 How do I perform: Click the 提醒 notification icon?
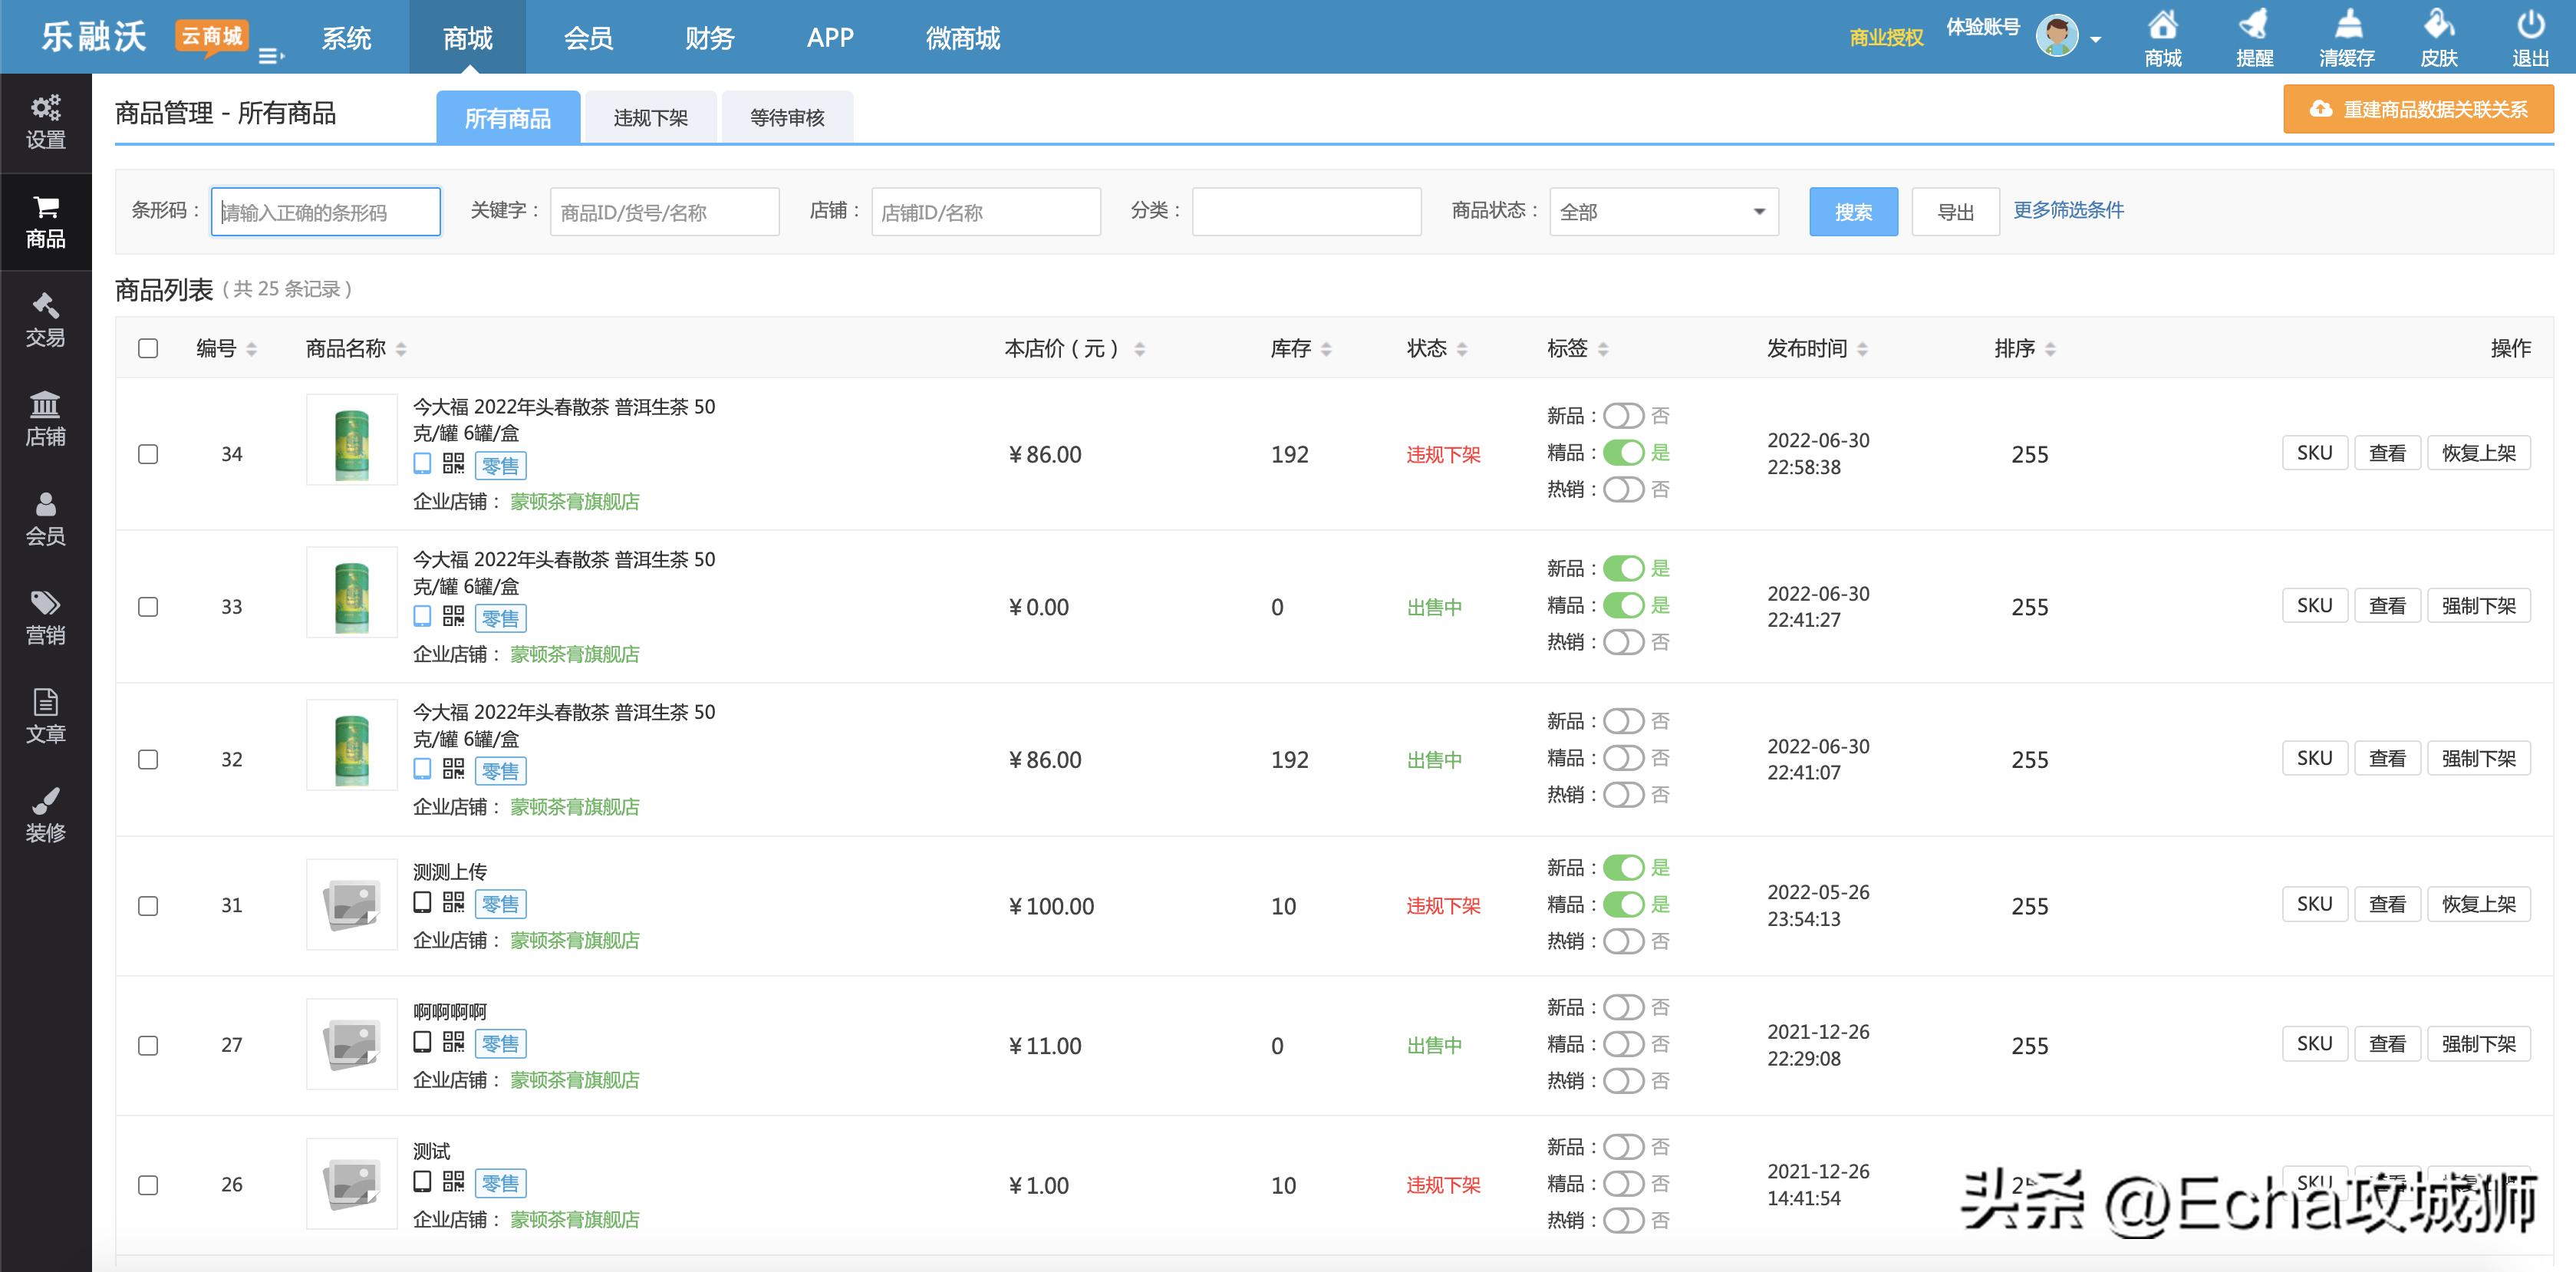point(2256,37)
